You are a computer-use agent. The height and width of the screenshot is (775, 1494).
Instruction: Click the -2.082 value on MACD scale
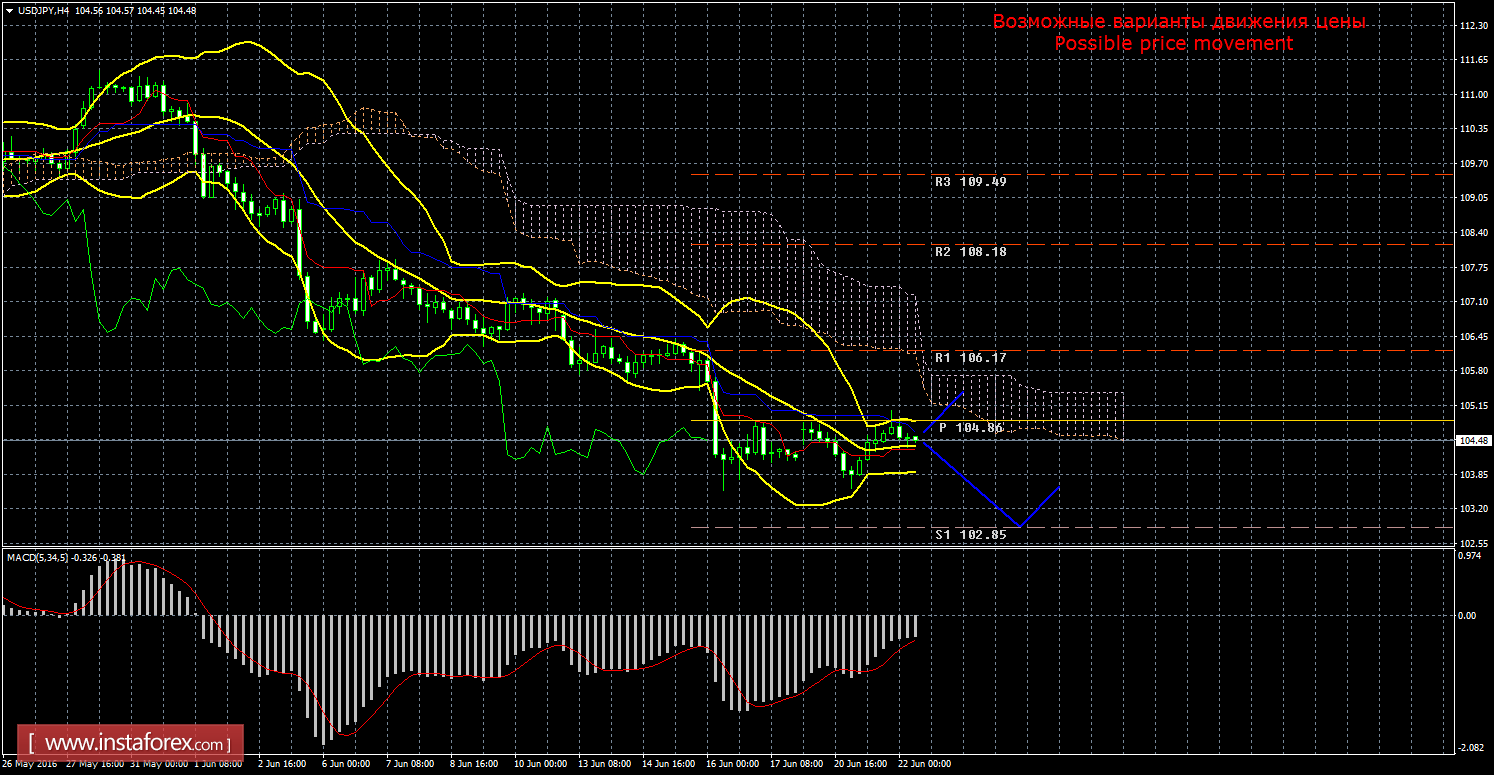pos(1468,747)
